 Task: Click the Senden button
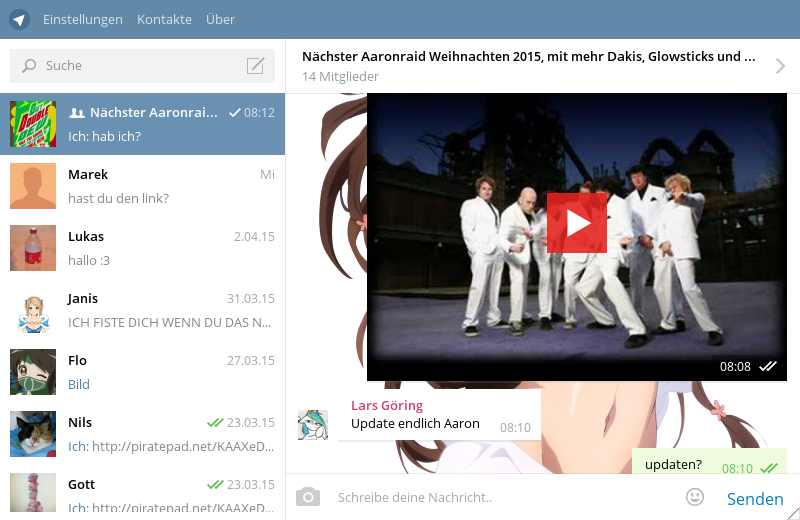coord(755,499)
